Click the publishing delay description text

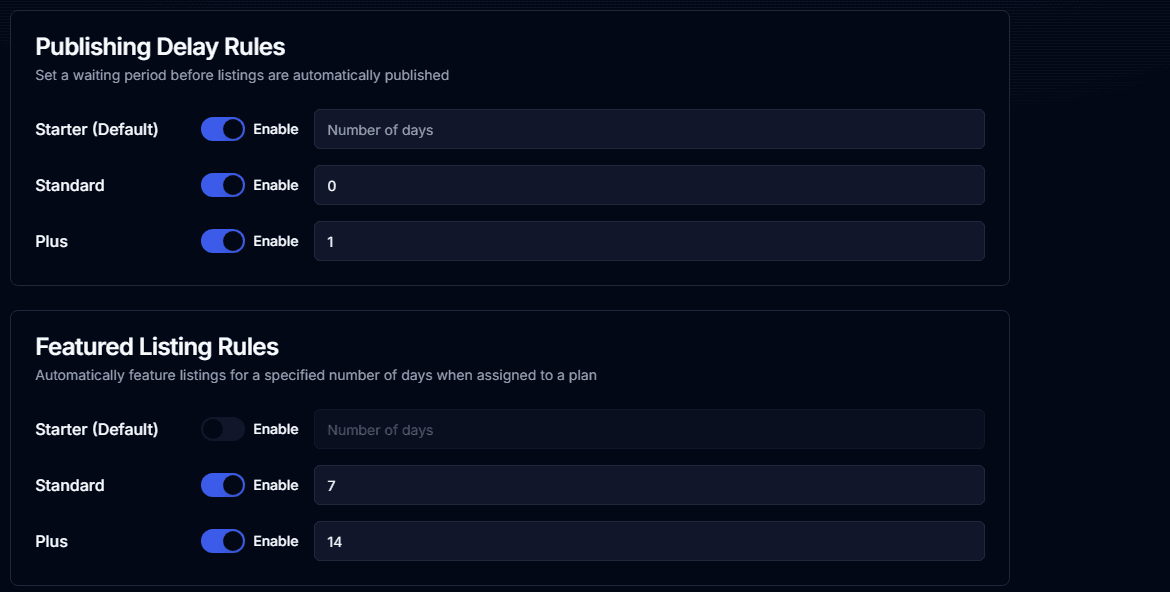243,75
